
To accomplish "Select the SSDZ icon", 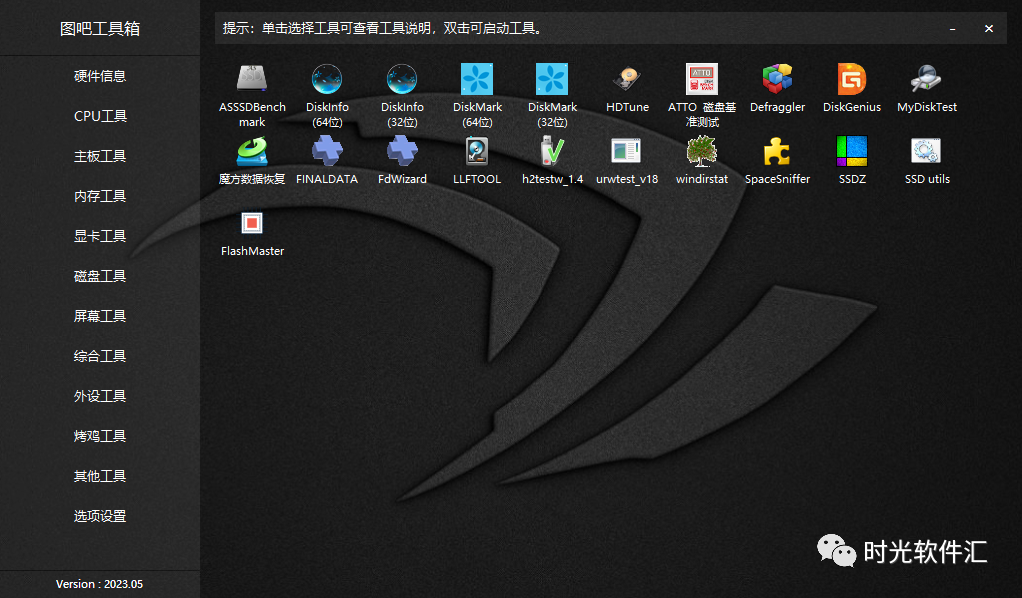I will (852, 151).
